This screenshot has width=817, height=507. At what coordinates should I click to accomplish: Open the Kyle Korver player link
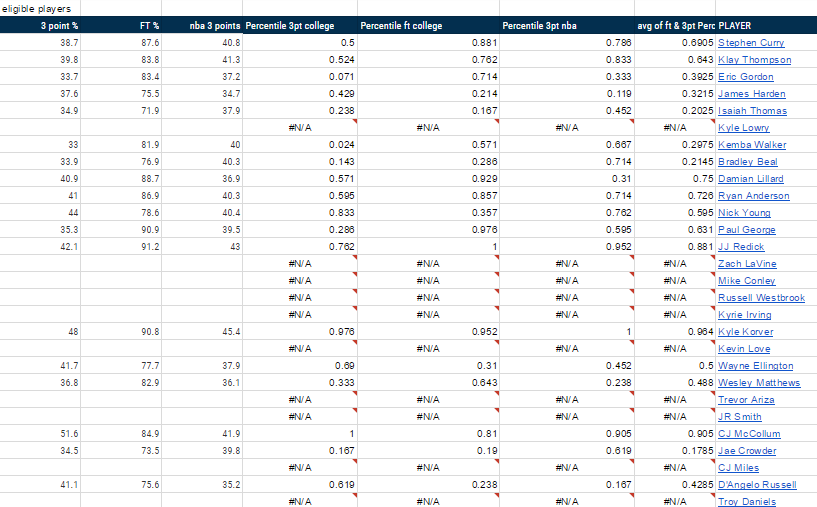tap(746, 332)
